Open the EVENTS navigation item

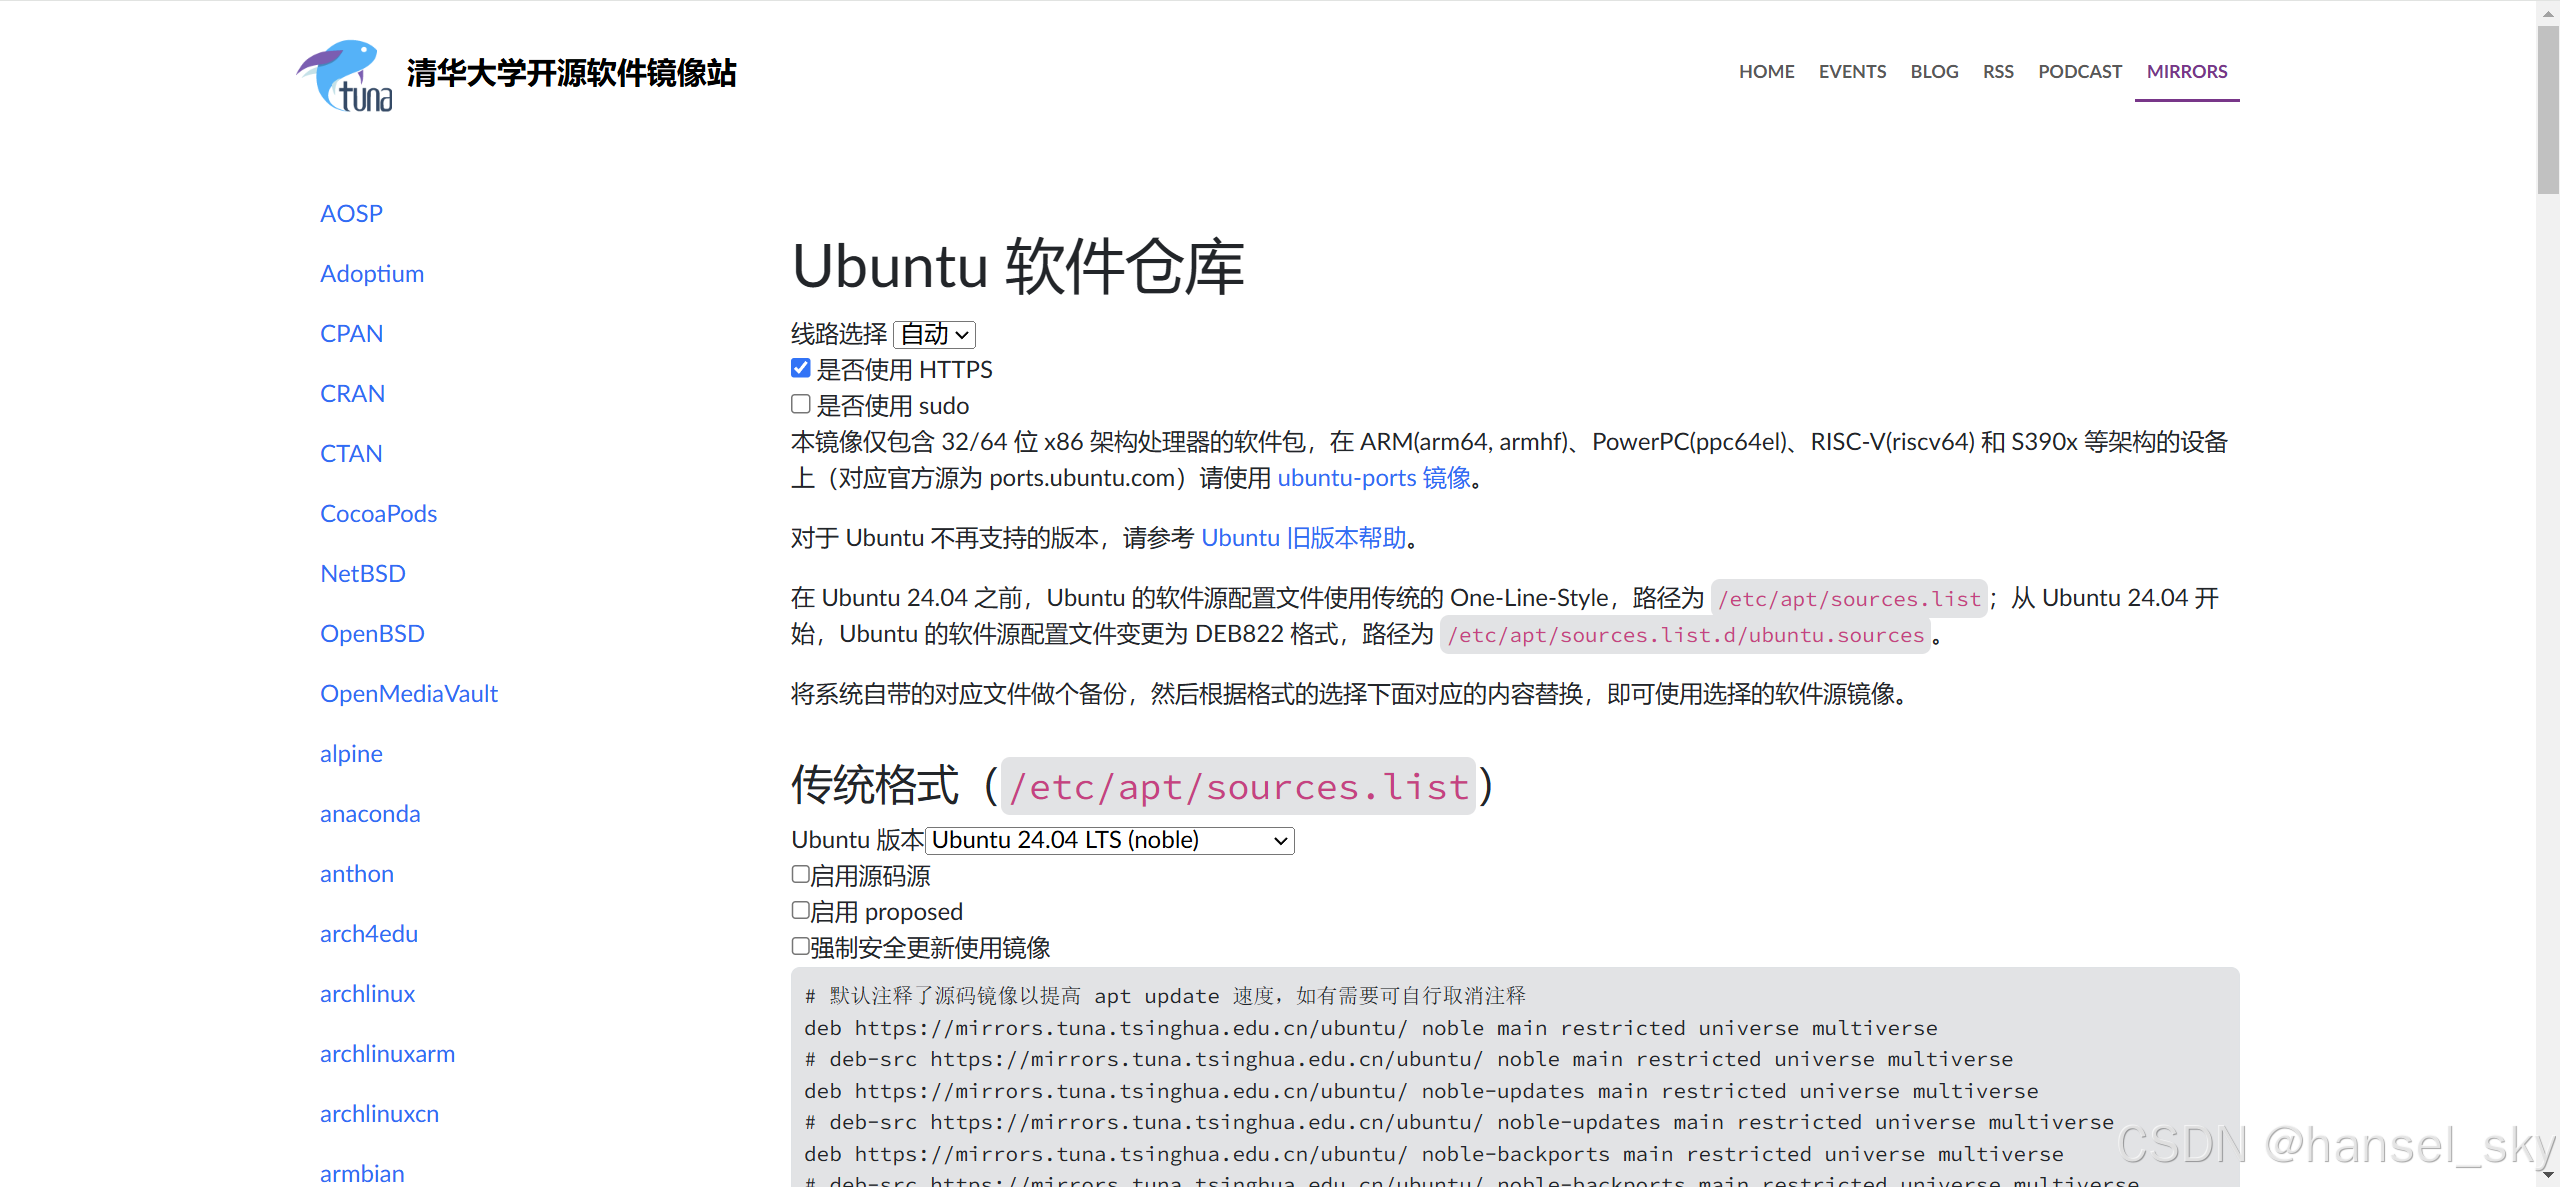[x=1852, y=72]
